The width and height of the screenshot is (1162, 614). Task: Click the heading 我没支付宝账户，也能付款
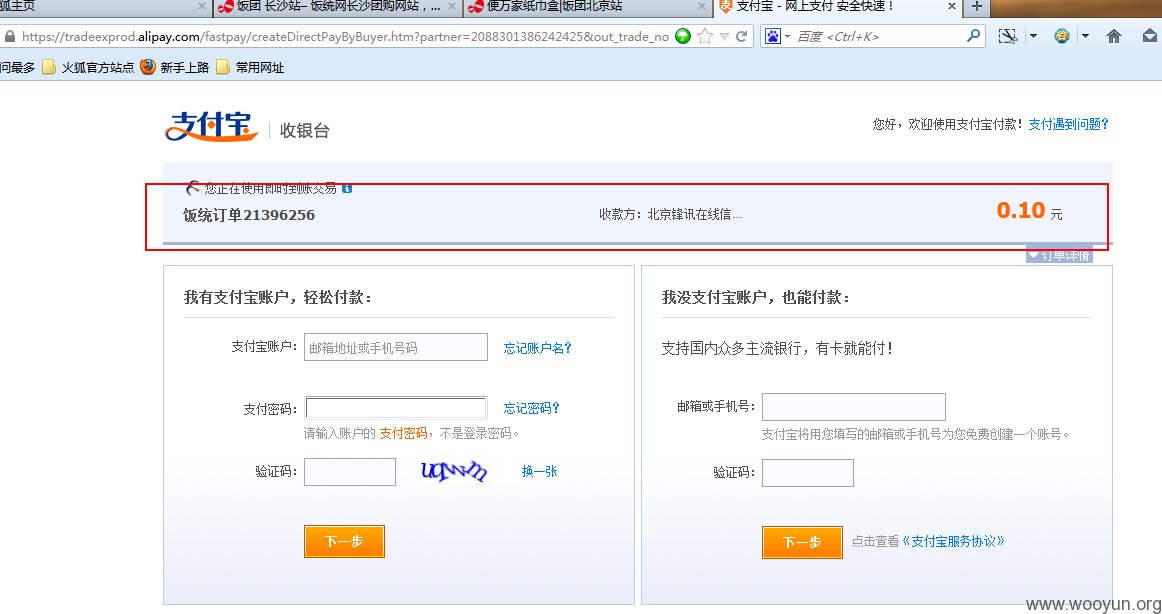tap(756, 297)
